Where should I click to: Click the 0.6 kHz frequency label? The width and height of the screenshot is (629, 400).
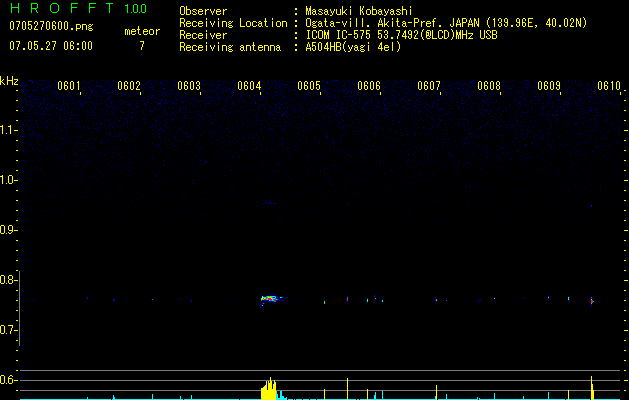coord(9,380)
